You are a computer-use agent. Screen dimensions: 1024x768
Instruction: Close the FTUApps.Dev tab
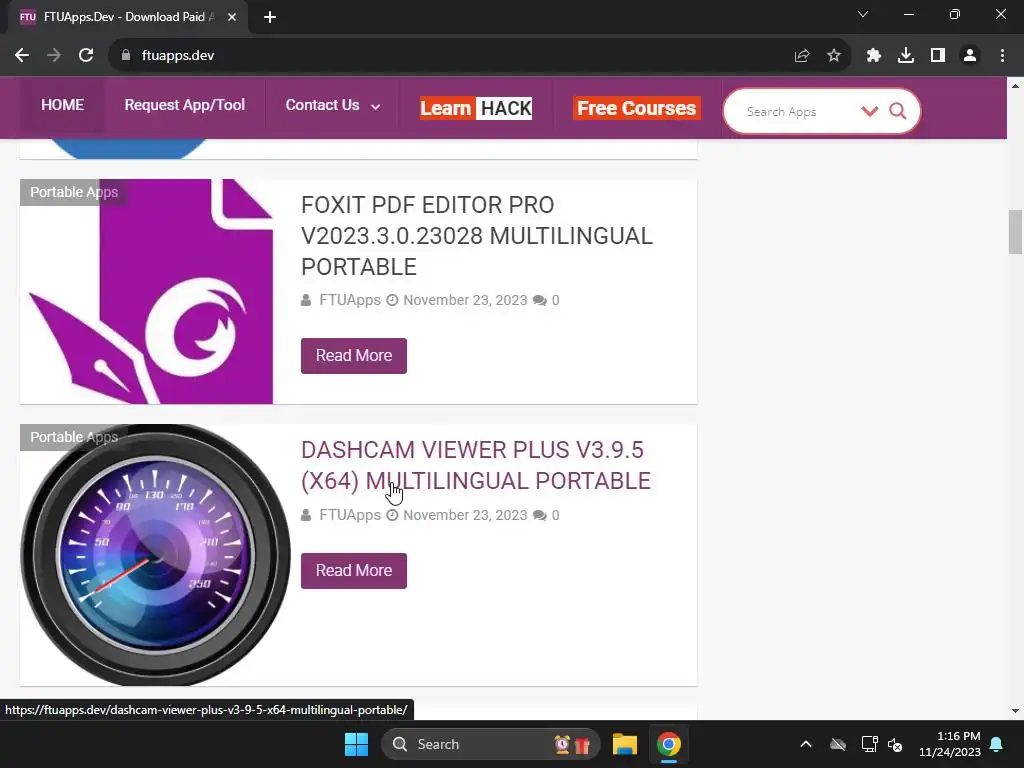click(232, 17)
